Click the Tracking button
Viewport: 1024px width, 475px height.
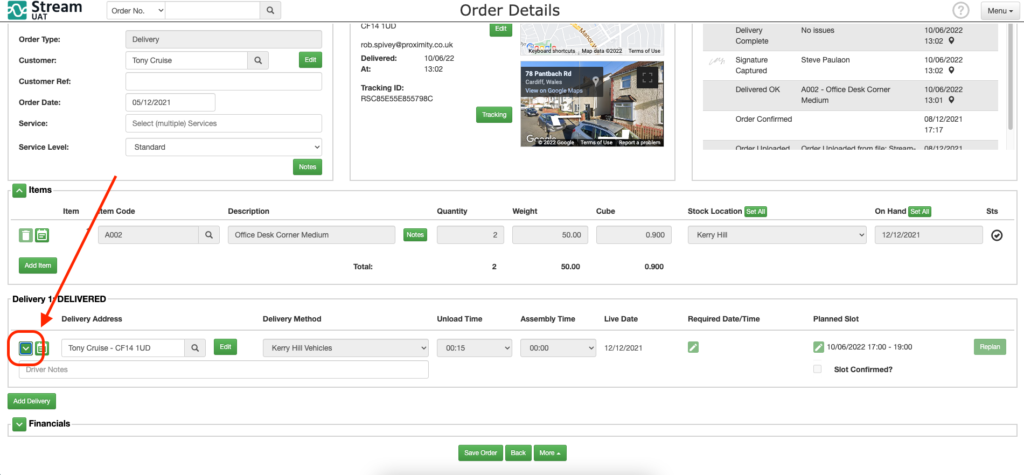494,115
